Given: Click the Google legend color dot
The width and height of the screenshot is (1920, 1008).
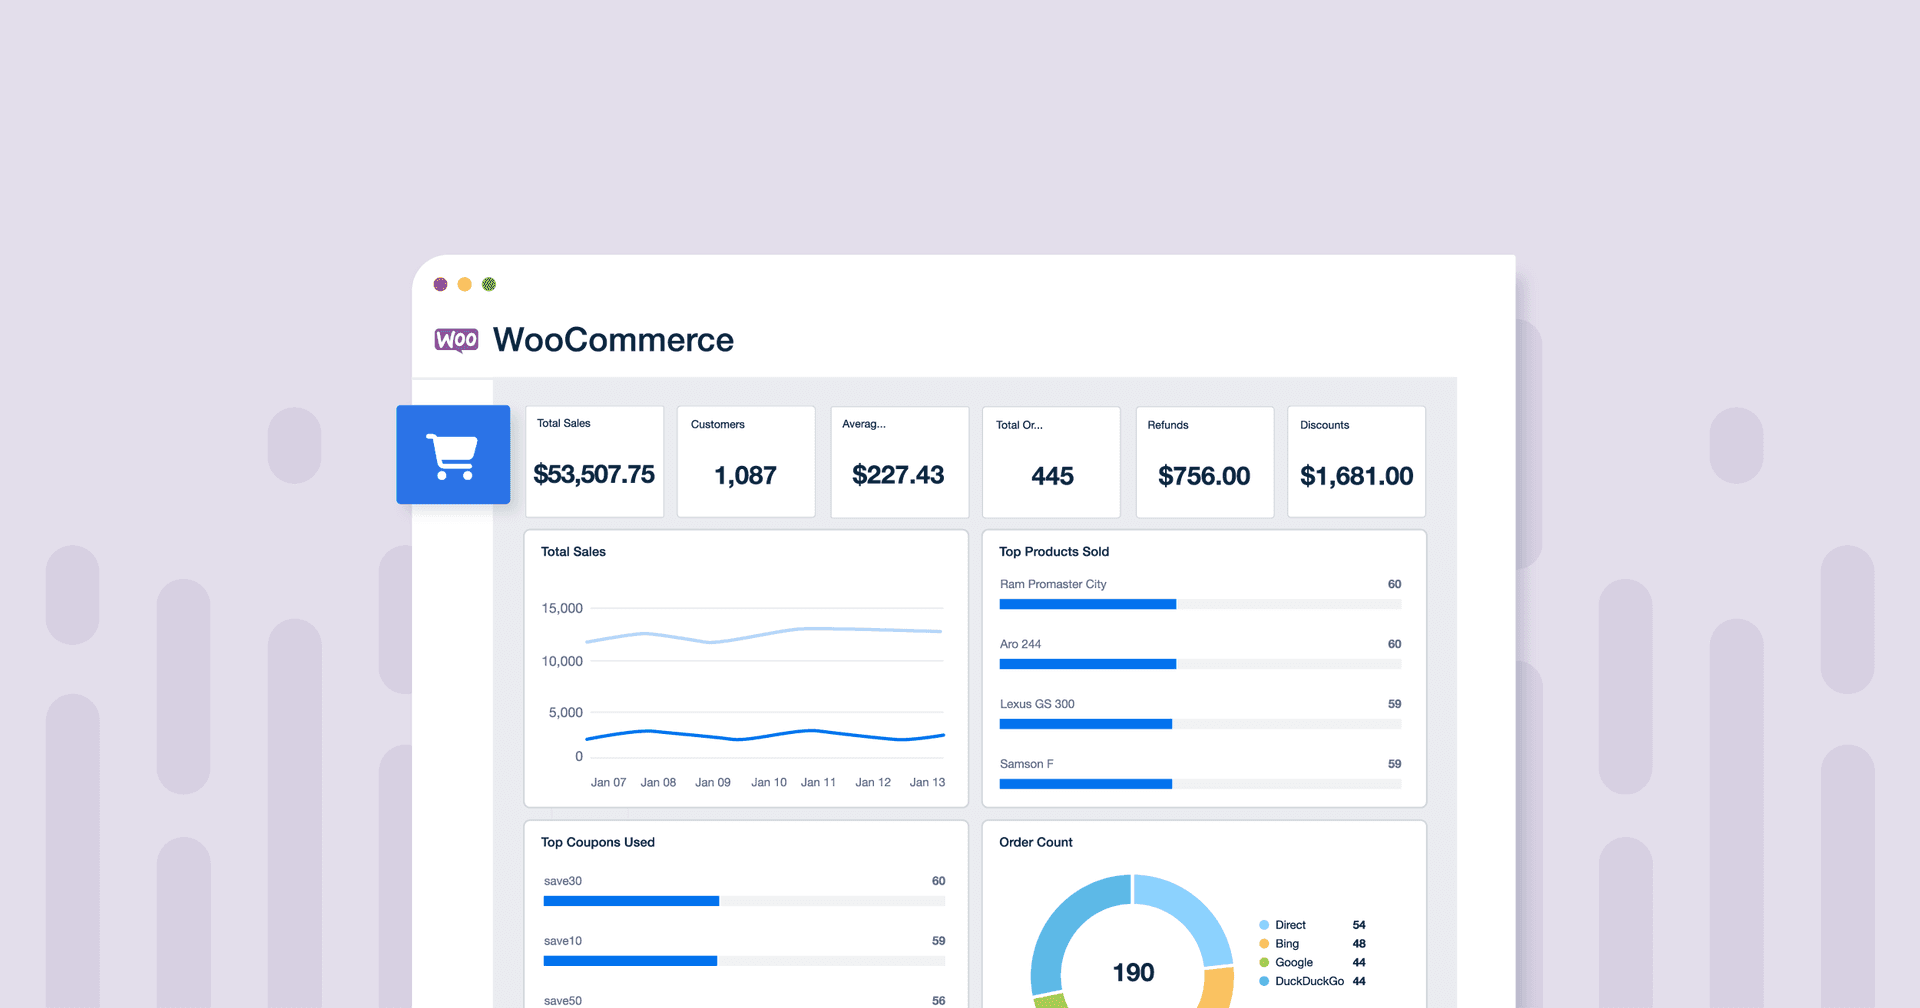Looking at the screenshot, I should [1264, 963].
